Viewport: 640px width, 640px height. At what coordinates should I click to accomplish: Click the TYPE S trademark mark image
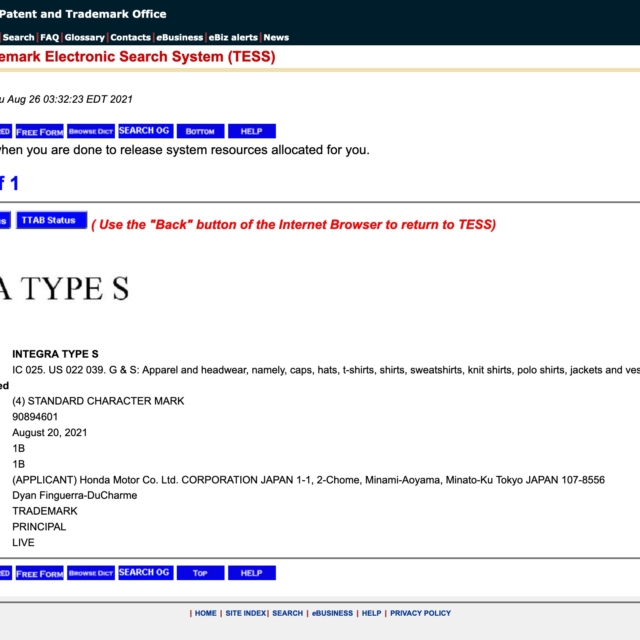point(65,288)
